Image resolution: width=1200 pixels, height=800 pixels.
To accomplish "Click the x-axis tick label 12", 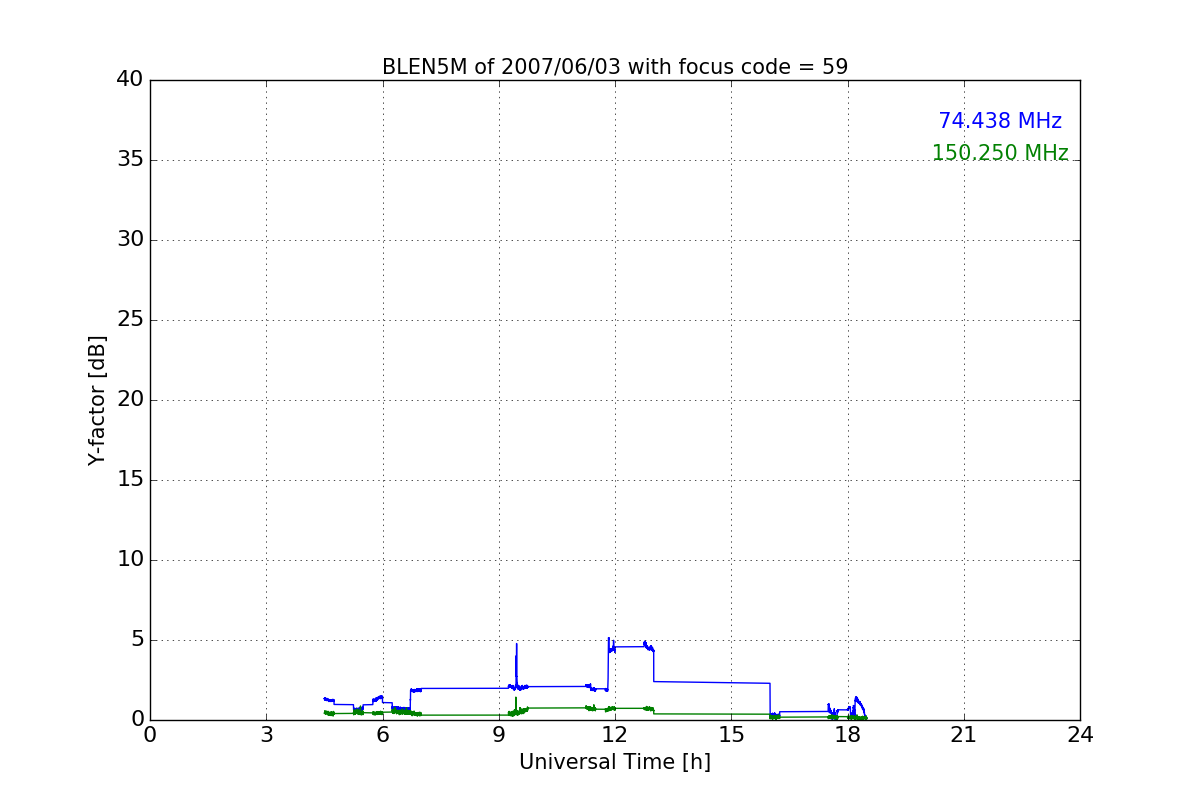I will coord(615,735).
